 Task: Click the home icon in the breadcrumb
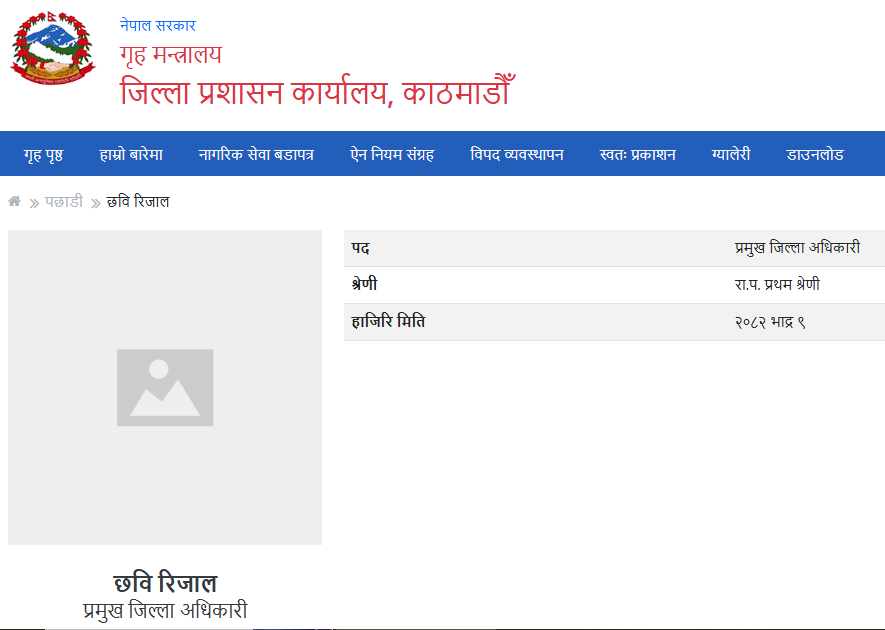coord(14,201)
